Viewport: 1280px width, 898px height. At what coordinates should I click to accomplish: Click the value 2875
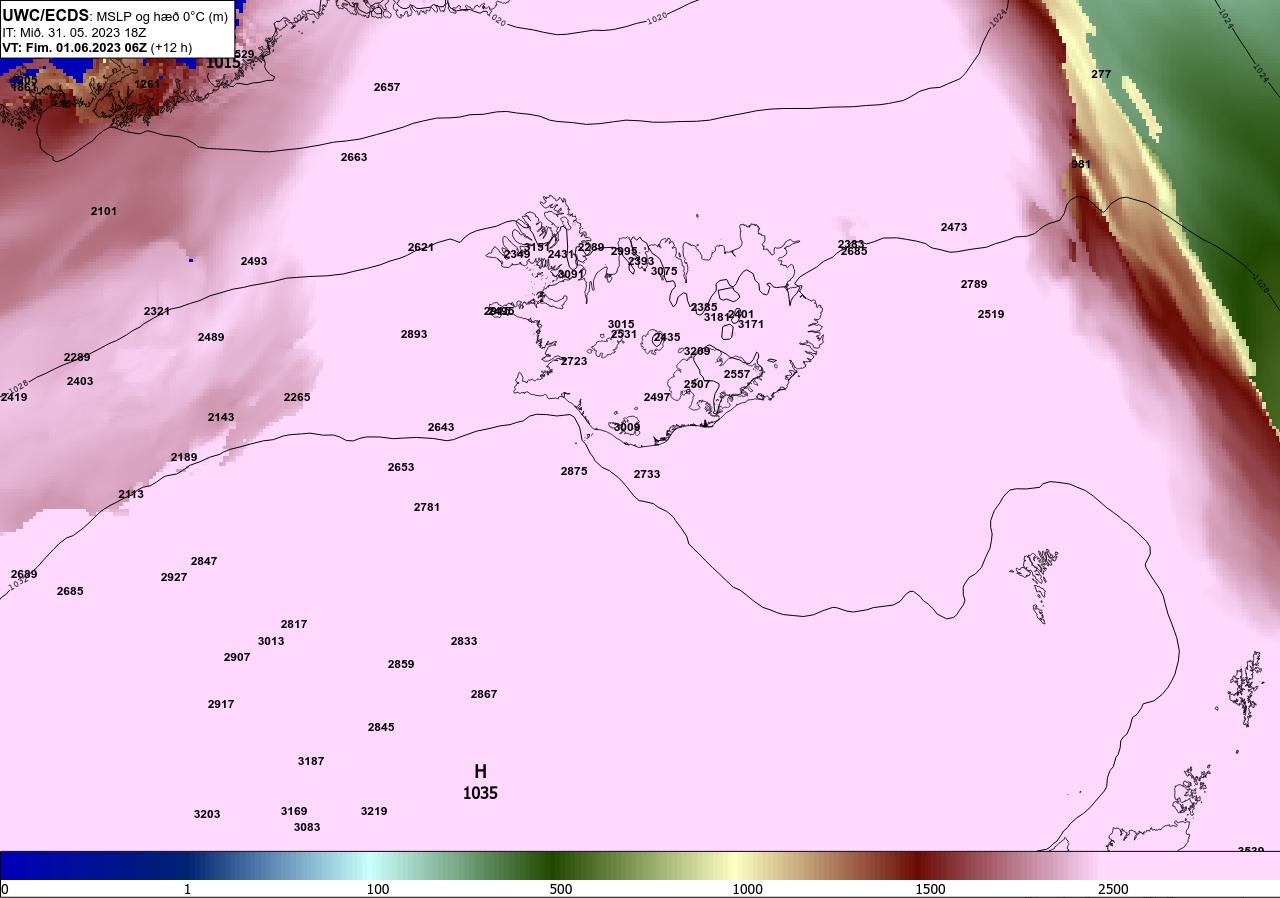(x=574, y=471)
